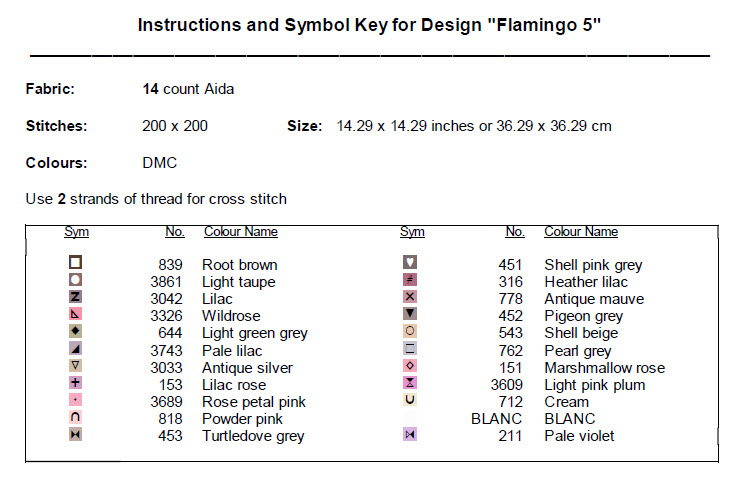This screenshot has height=477, width=739.
Task: Select the Turtledove grey bowtie symbol
Action: pos(76,435)
